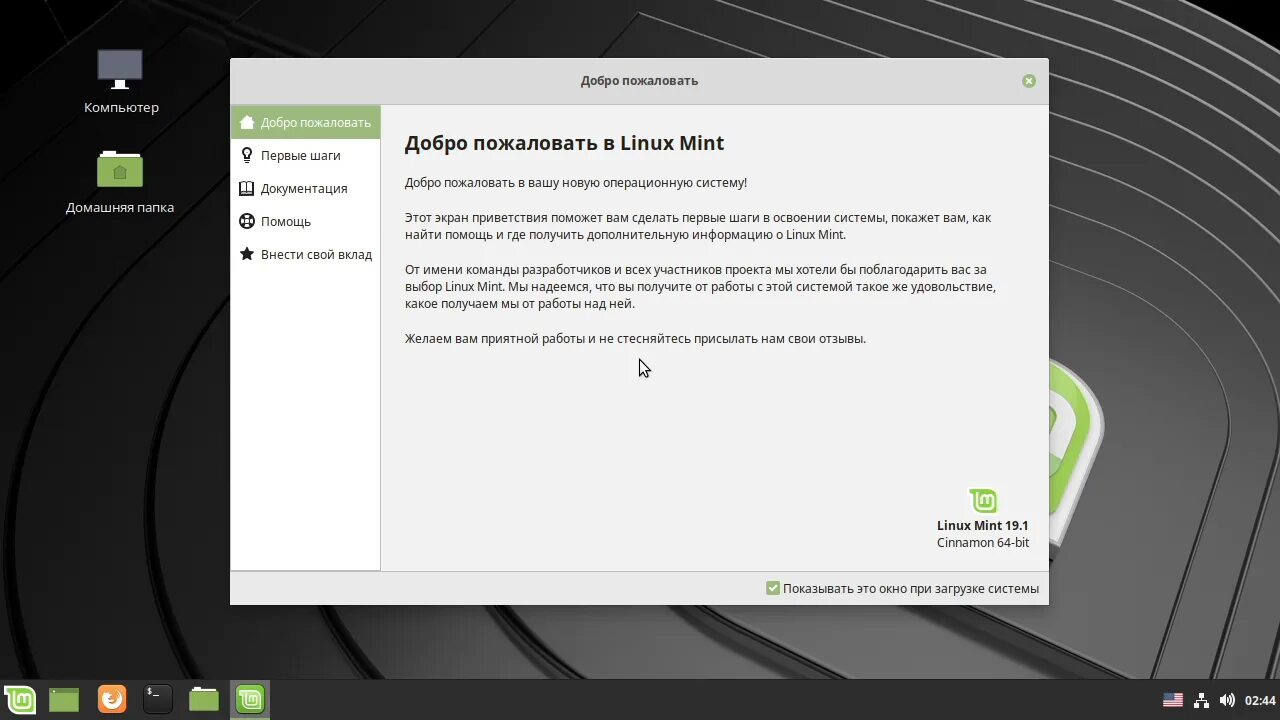Launch Firefox from the taskbar

point(112,699)
